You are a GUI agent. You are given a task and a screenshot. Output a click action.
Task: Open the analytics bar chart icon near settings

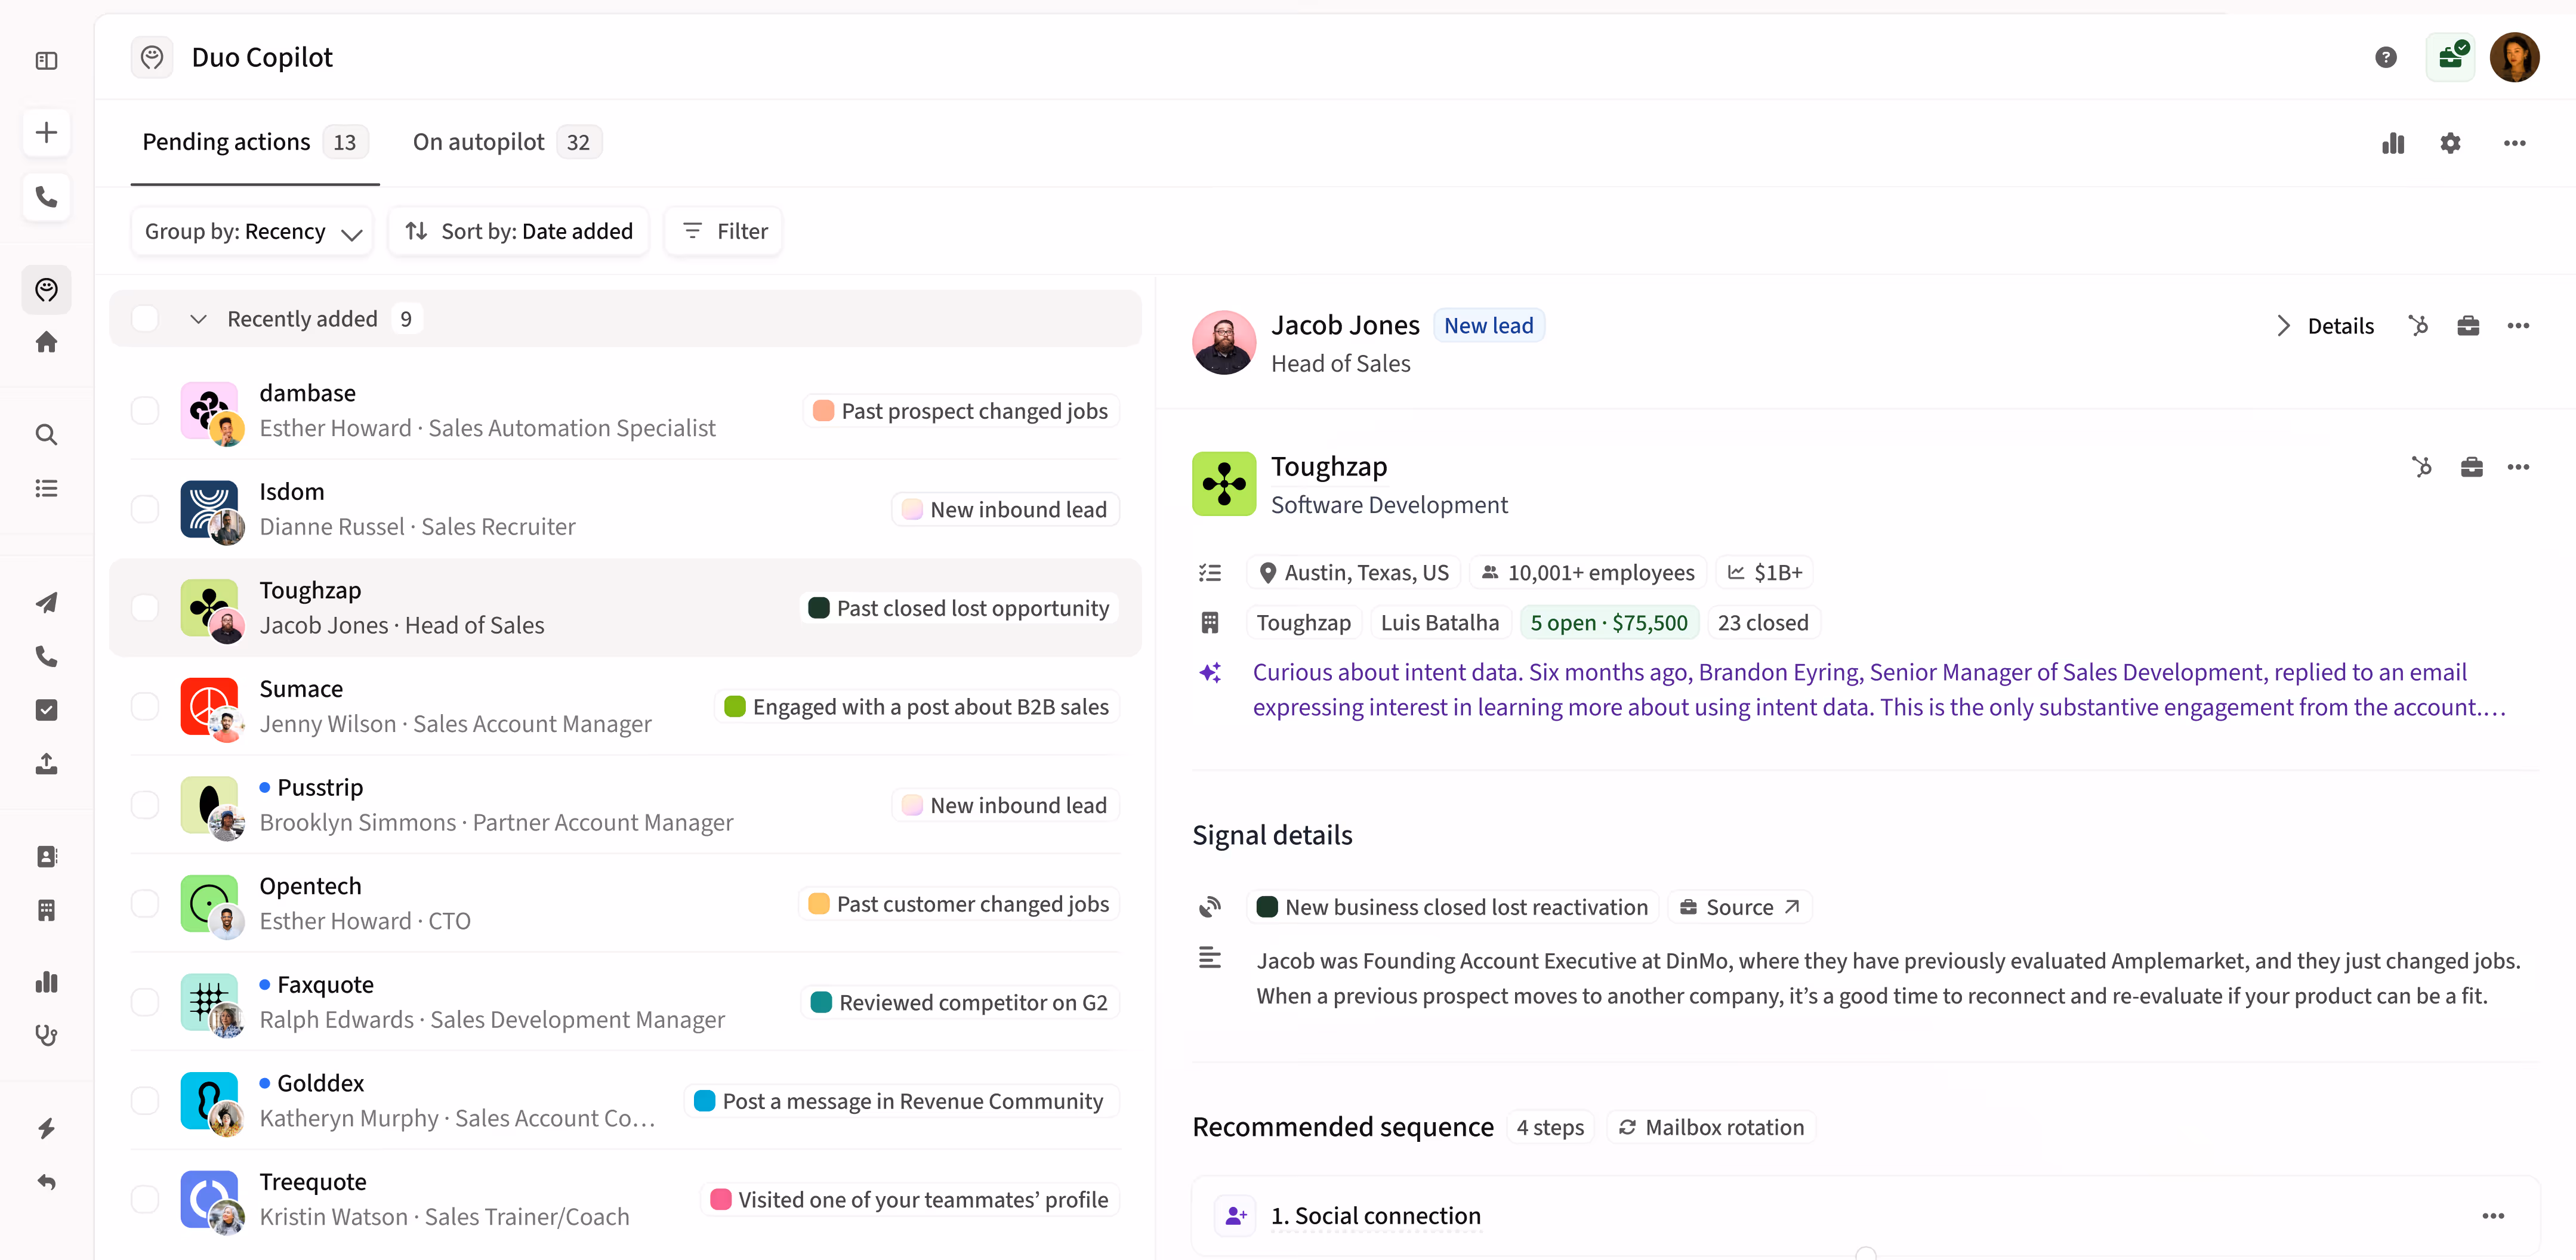2392,143
